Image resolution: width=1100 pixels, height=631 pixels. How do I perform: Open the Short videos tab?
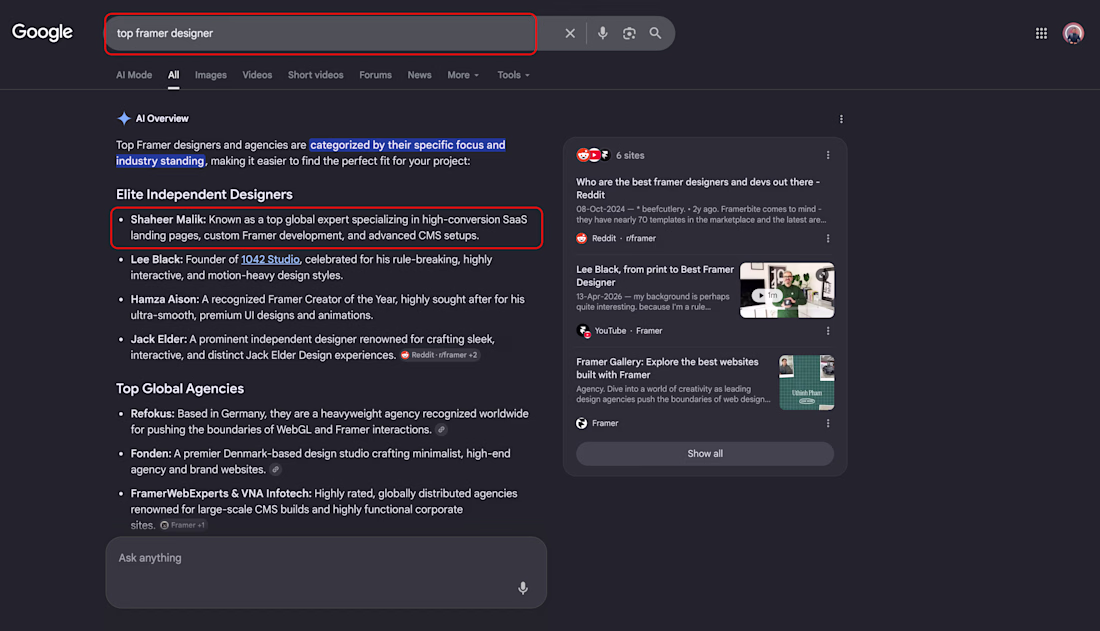point(316,75)
